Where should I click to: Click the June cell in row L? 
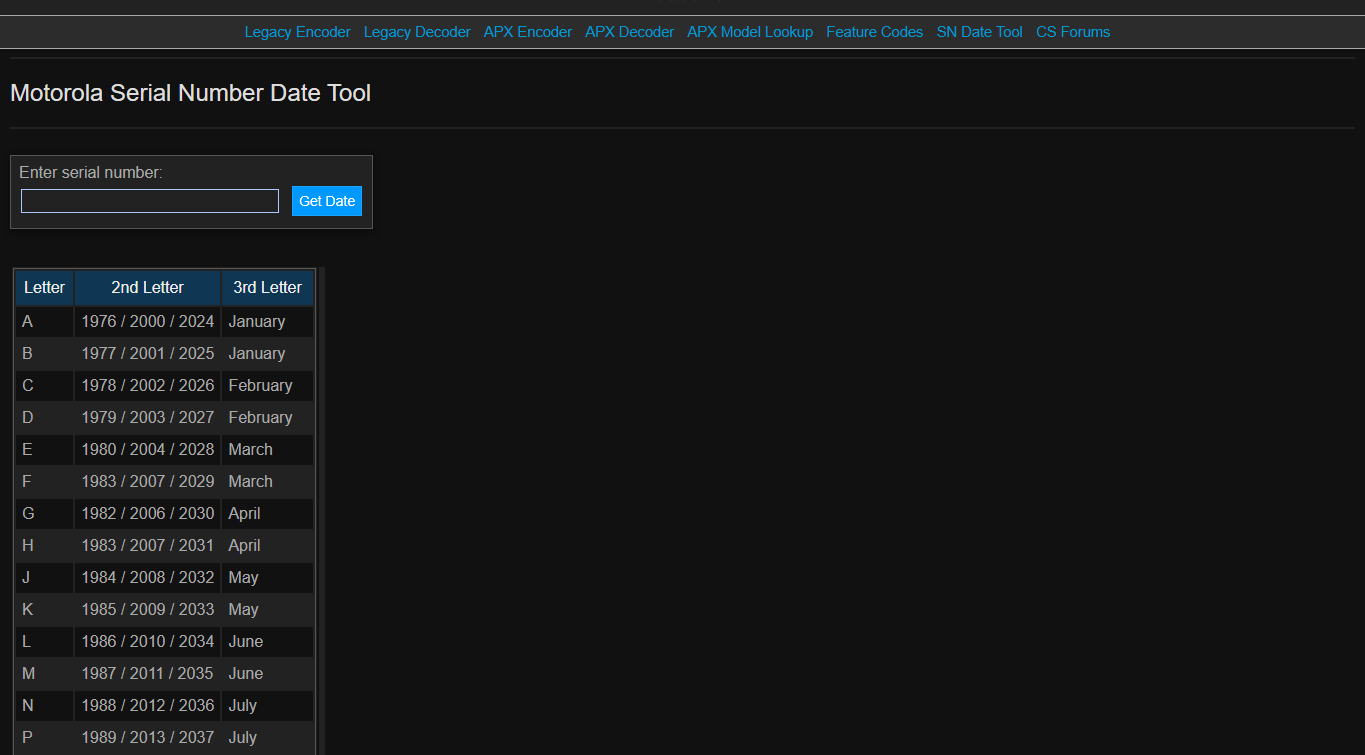click(268, 642)
